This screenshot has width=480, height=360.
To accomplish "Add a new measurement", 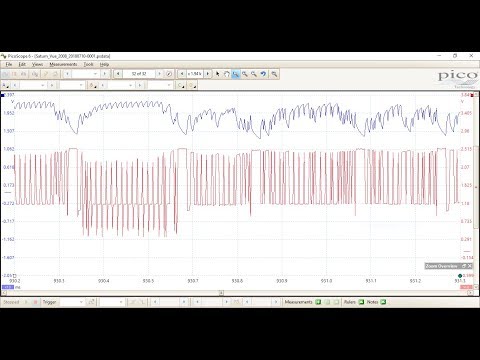I will [318, 302].
